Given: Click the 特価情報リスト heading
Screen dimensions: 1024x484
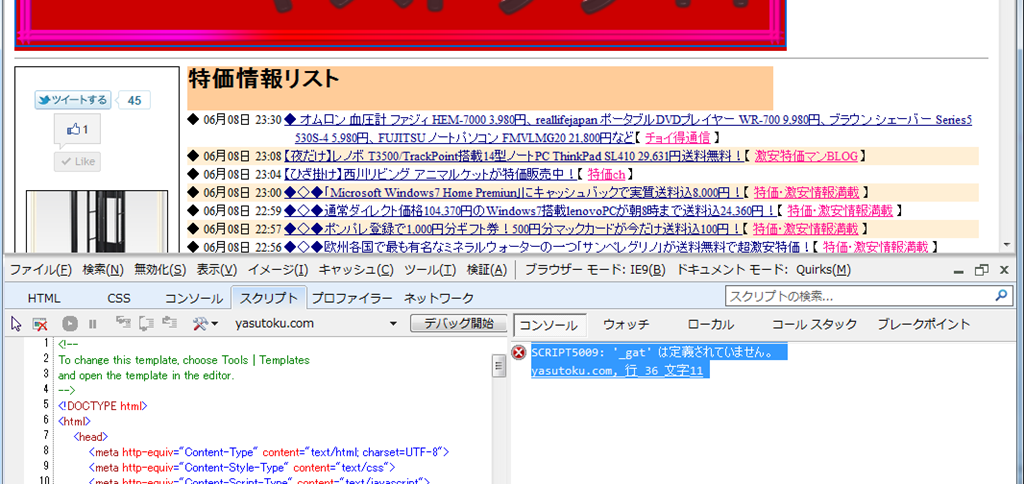Looking at the screenshot, I should tap(264, 80).
